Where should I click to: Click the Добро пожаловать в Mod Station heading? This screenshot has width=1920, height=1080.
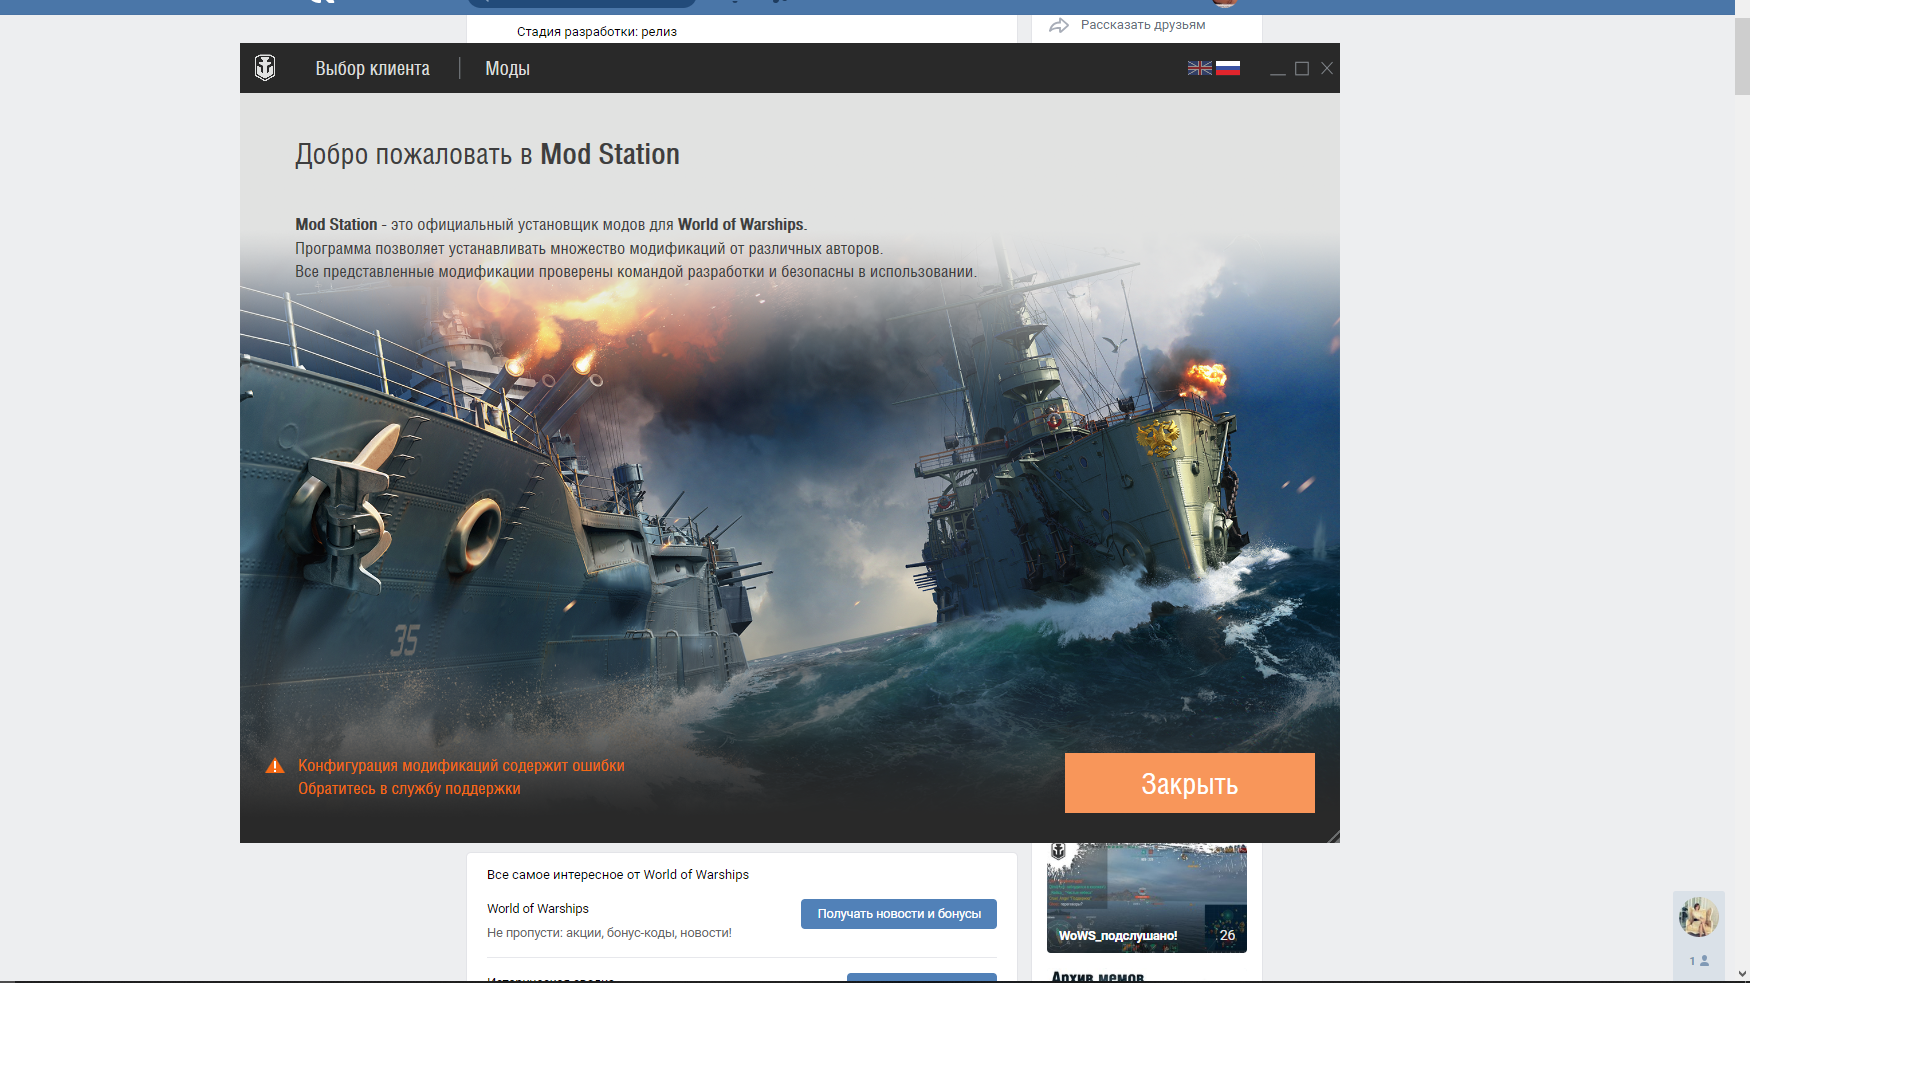[x=487, y=154]
